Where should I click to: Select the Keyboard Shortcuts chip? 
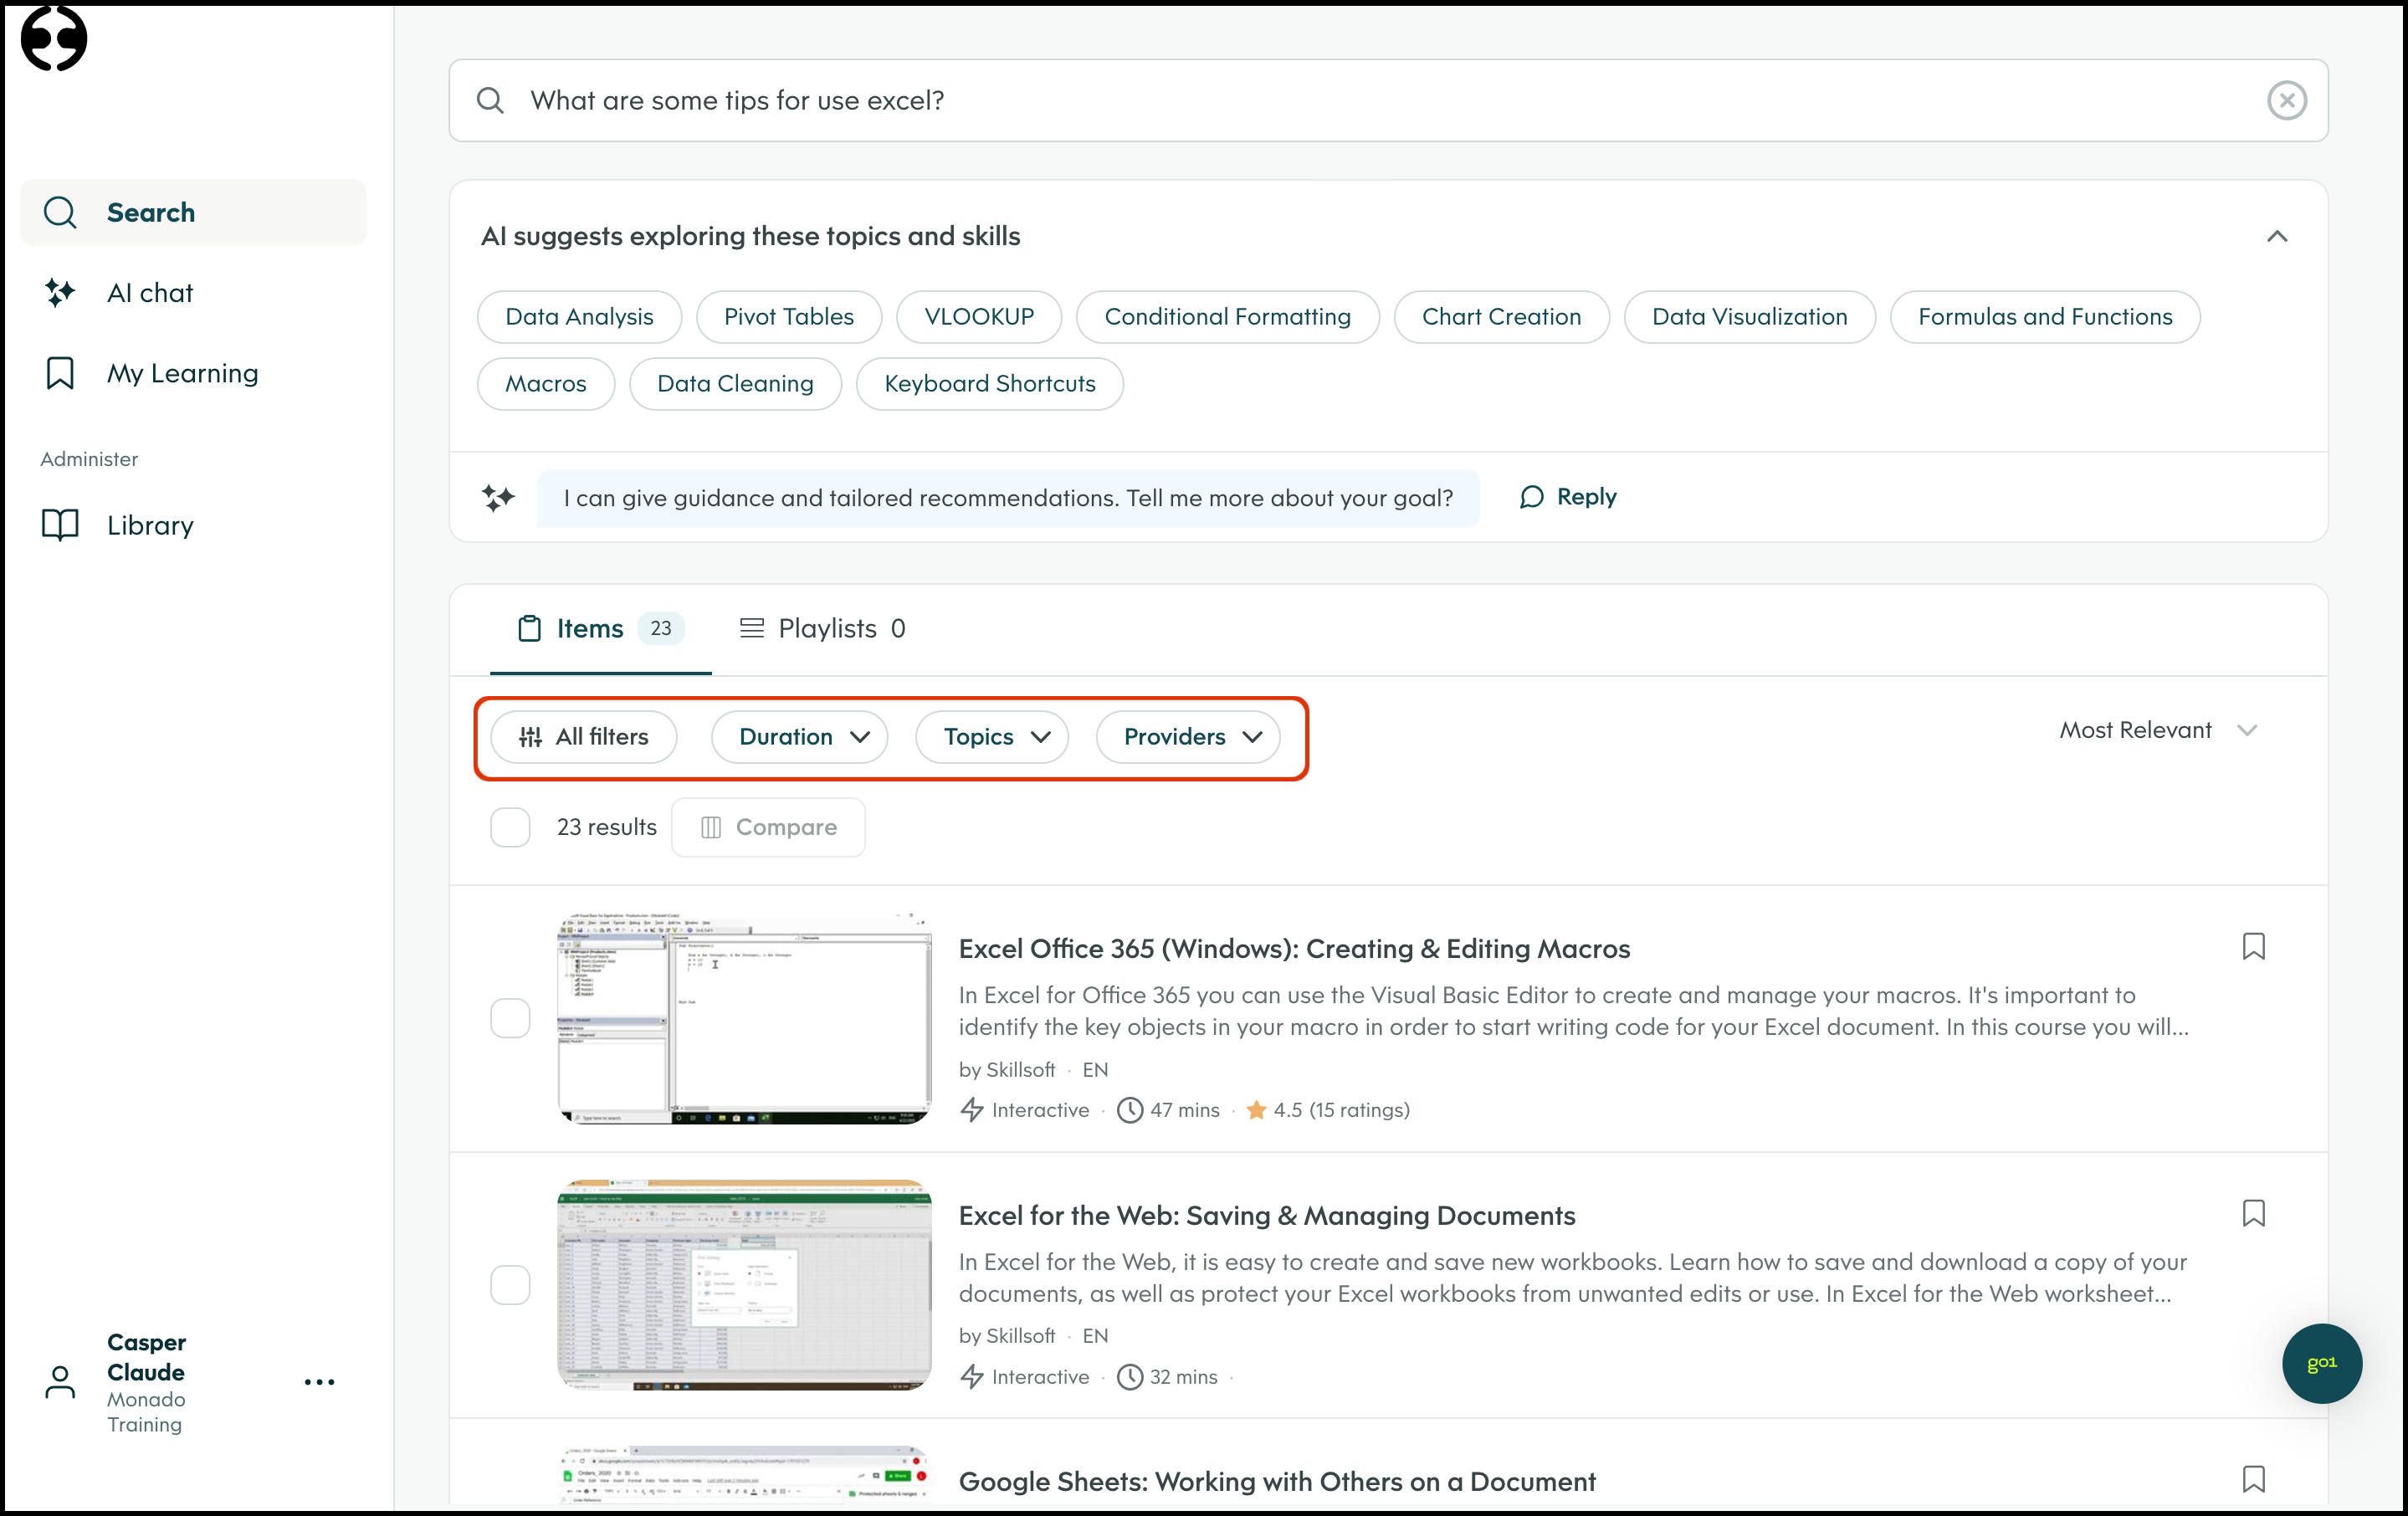pyautogui.click(x=990, y=384)
